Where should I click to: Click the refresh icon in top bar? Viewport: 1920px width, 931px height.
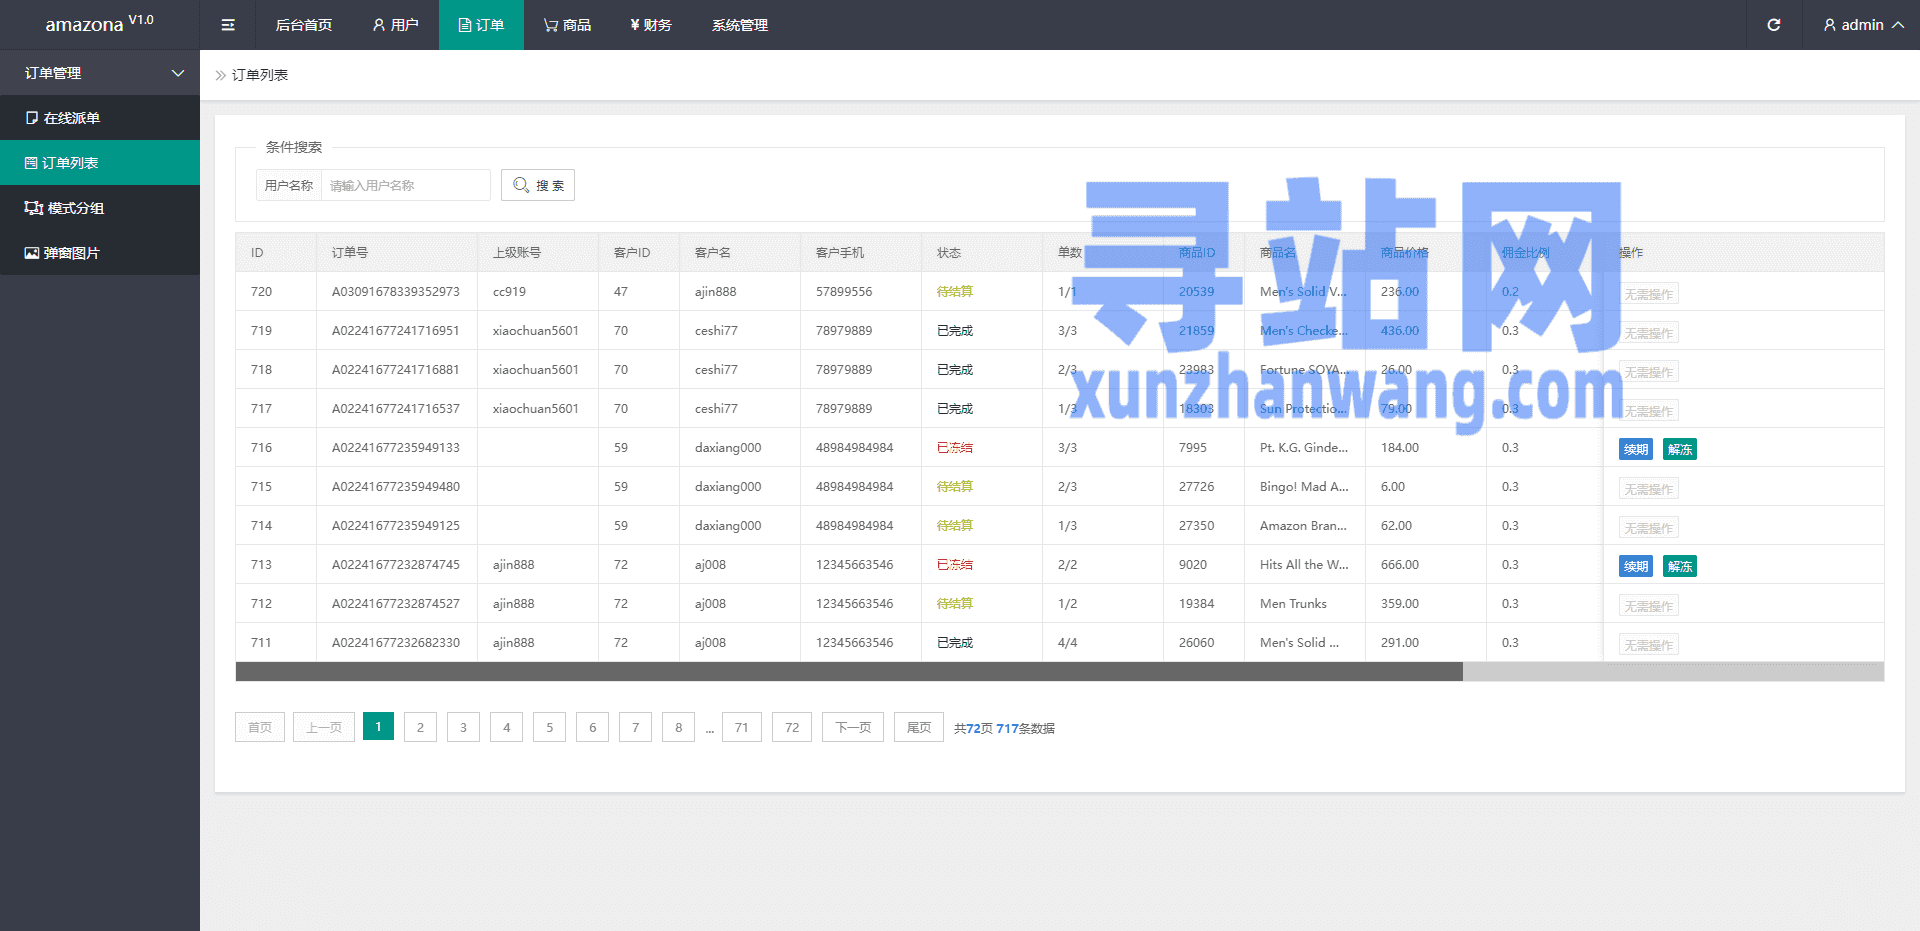click(x=1773, y=25)
